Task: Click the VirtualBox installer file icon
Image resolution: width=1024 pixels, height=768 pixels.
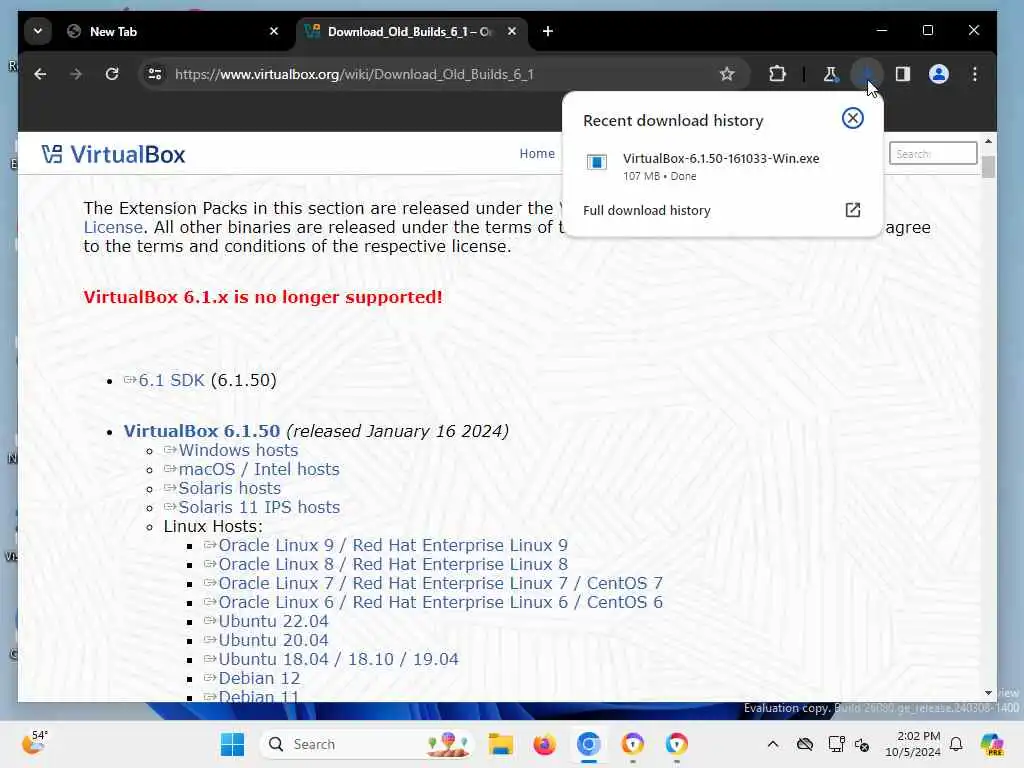Action: click(596, 162)
